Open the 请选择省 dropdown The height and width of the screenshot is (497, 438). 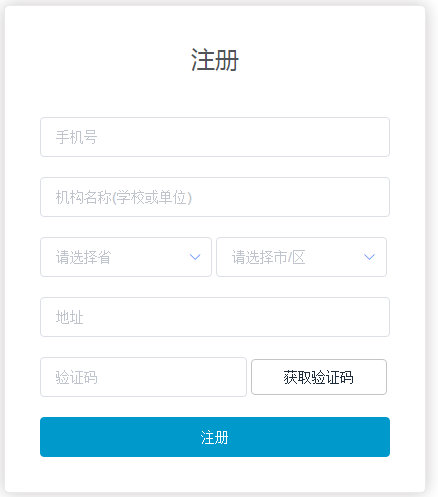click(x=126, y=257)
